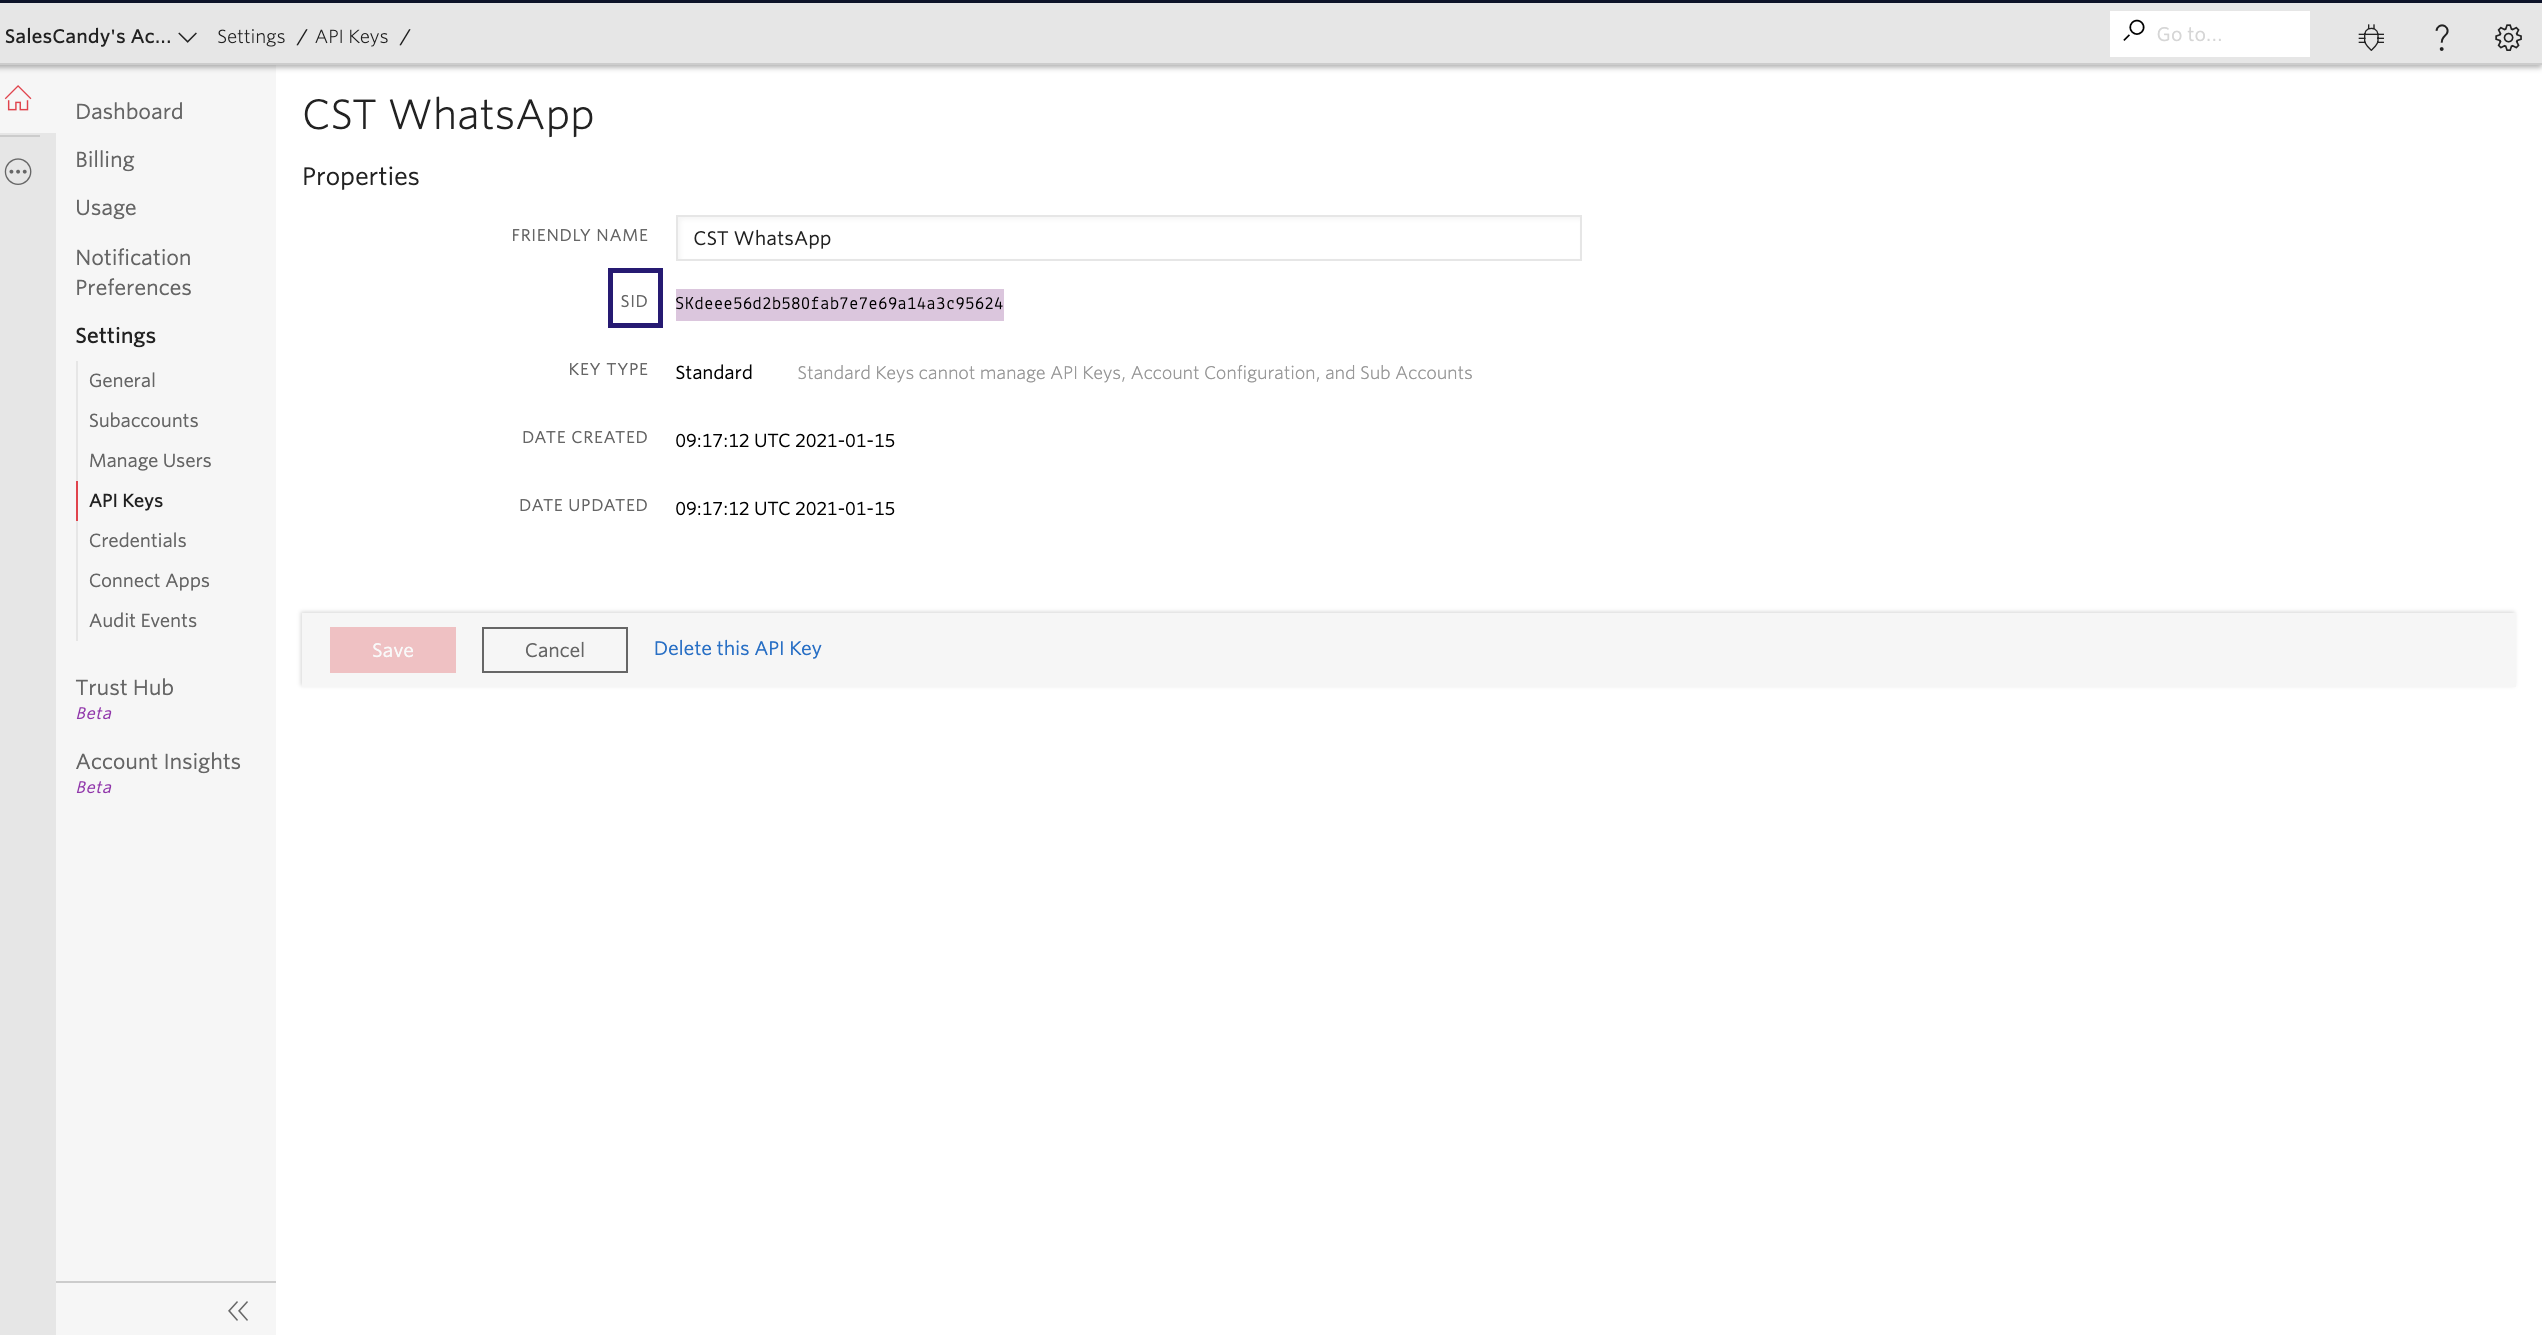Open the help question mark icon

2441,37
